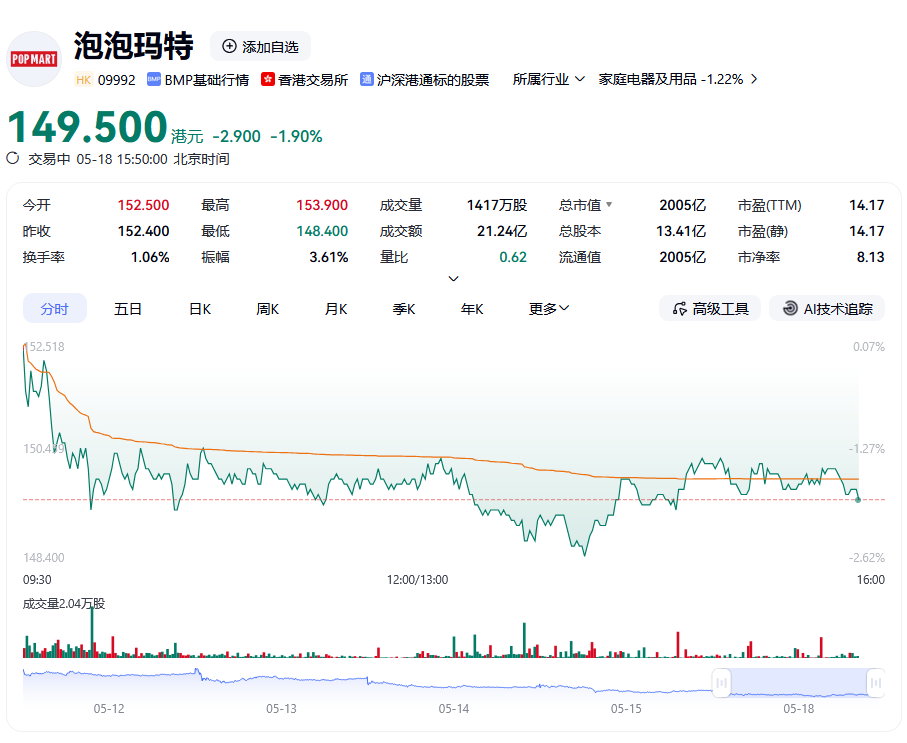Click the 成交量 value 1417万股

[497, 205]
